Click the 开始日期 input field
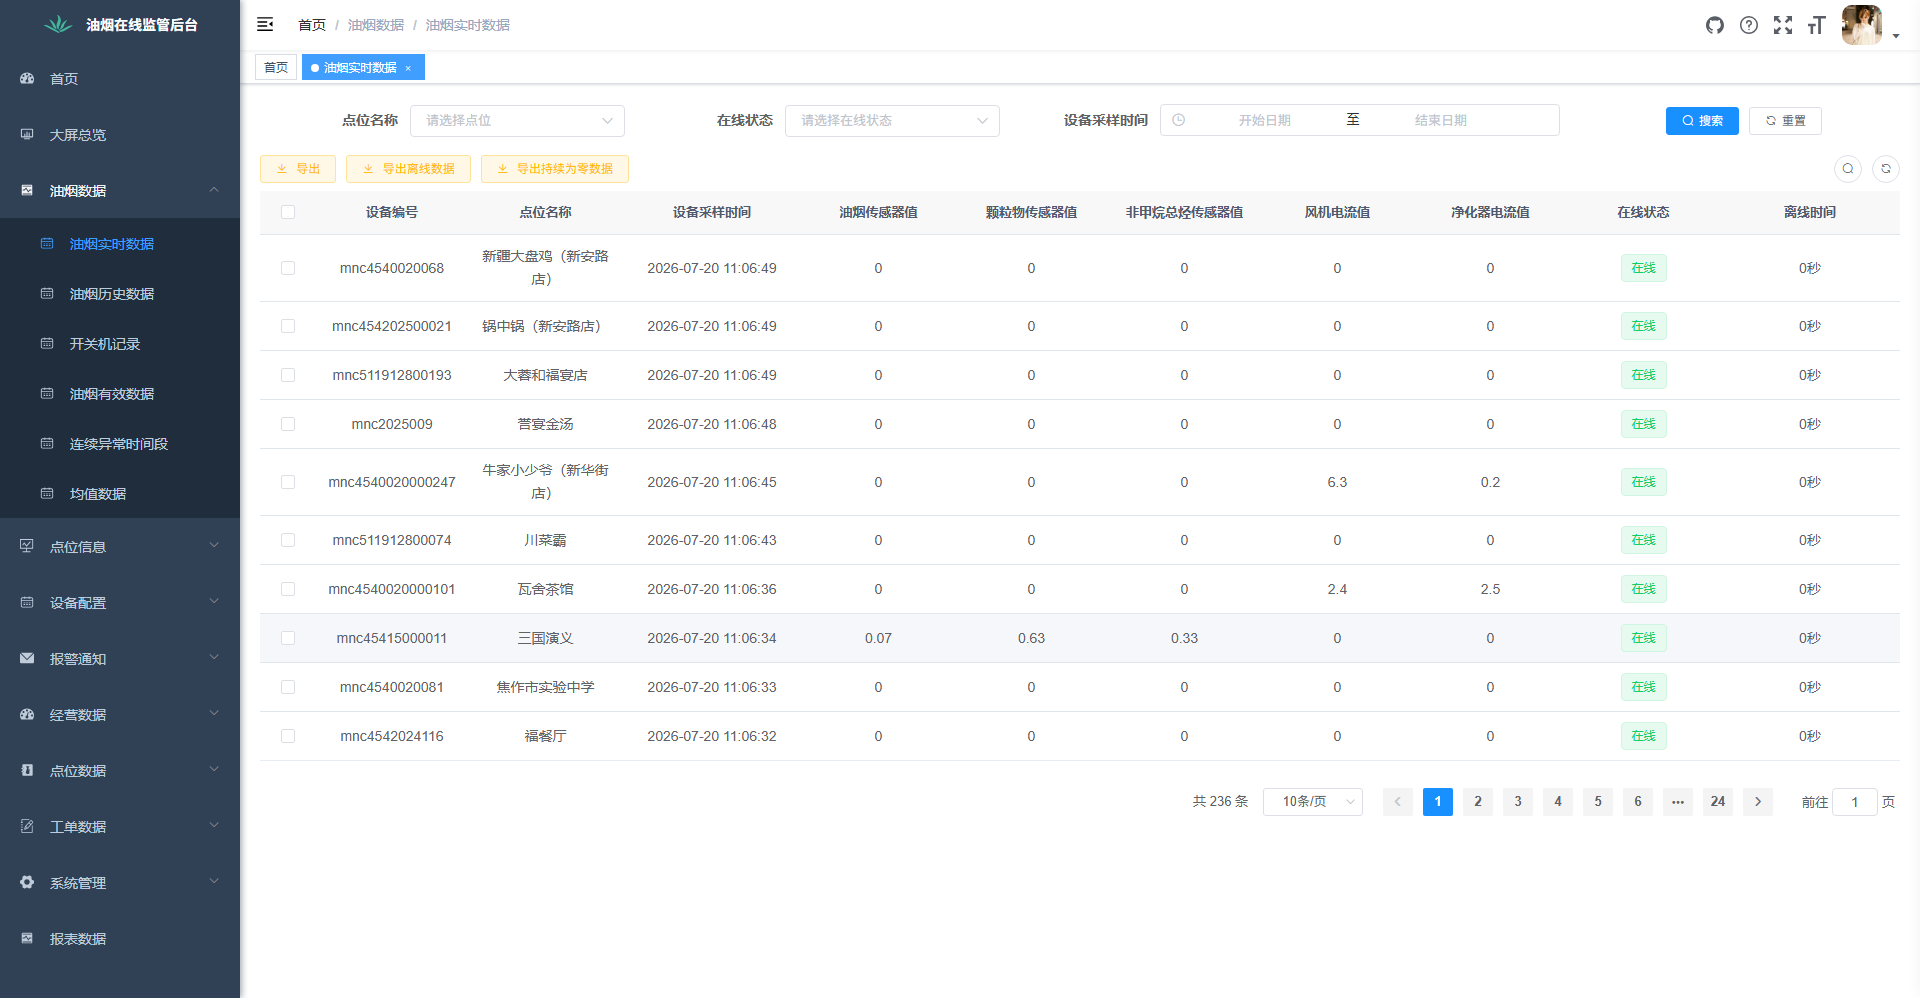 (1264, 120)
